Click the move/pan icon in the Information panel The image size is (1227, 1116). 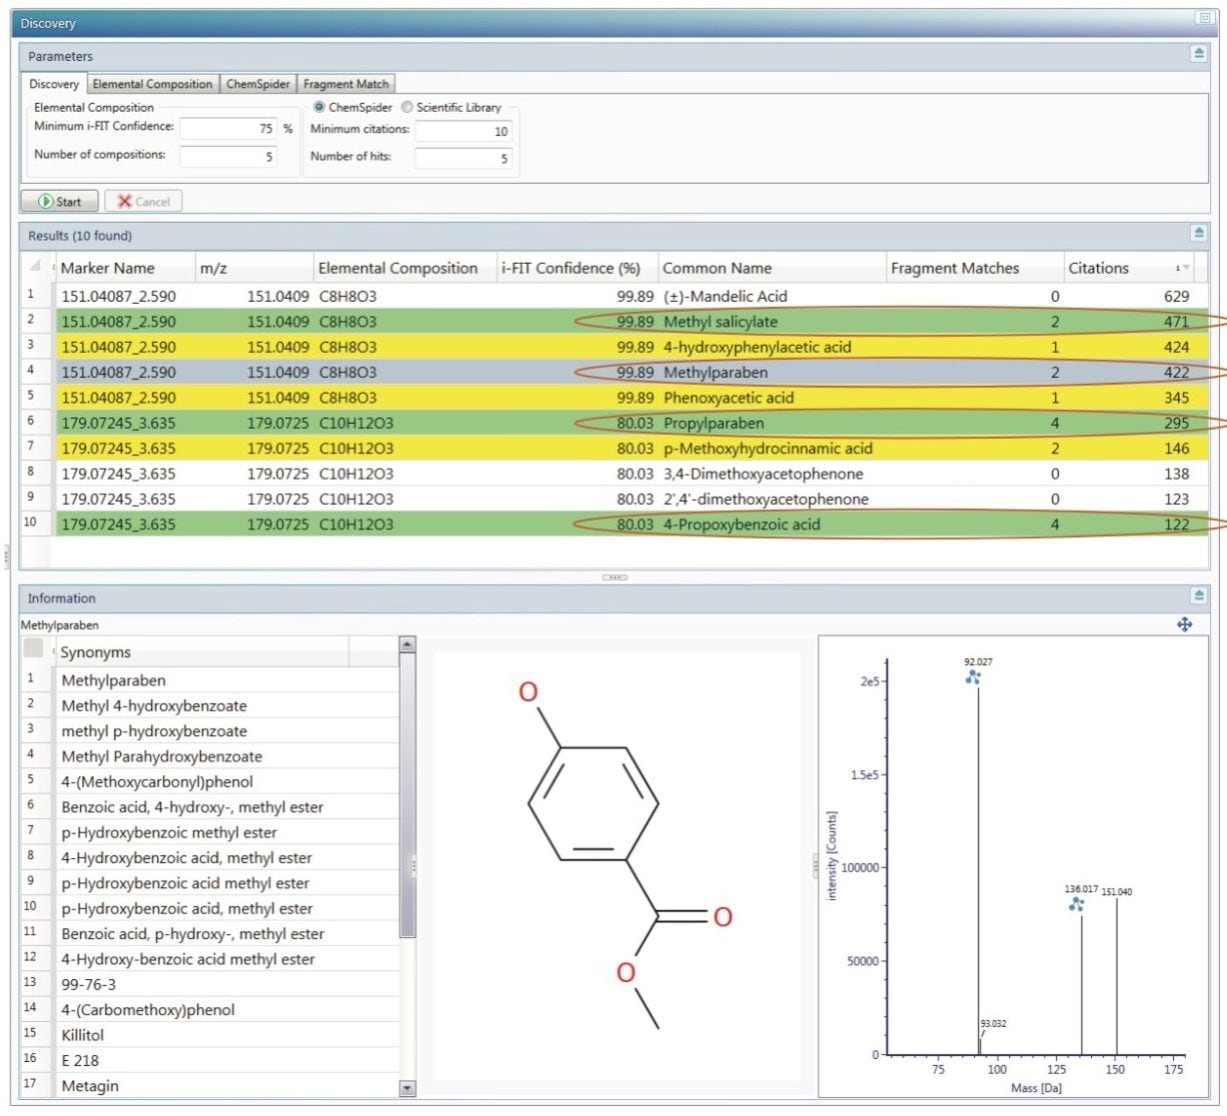click(x=1184, y=625)
